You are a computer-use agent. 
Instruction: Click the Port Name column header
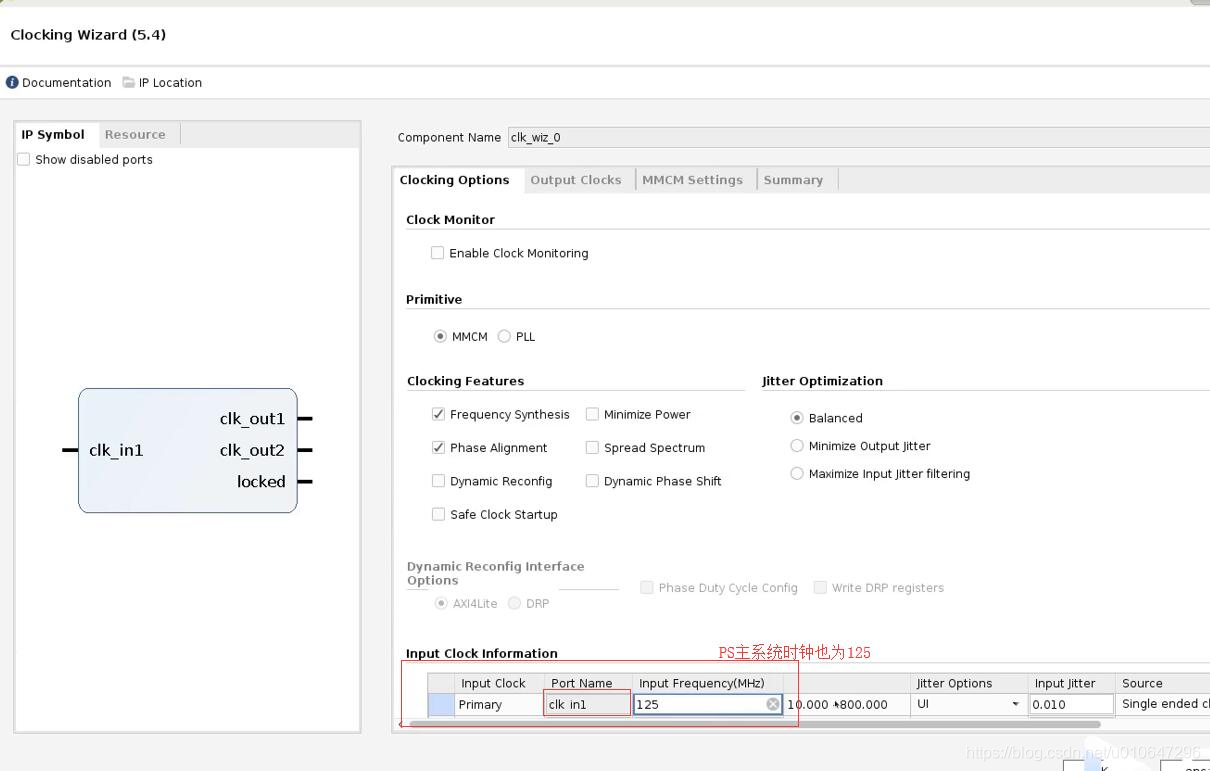pos(588,683)
